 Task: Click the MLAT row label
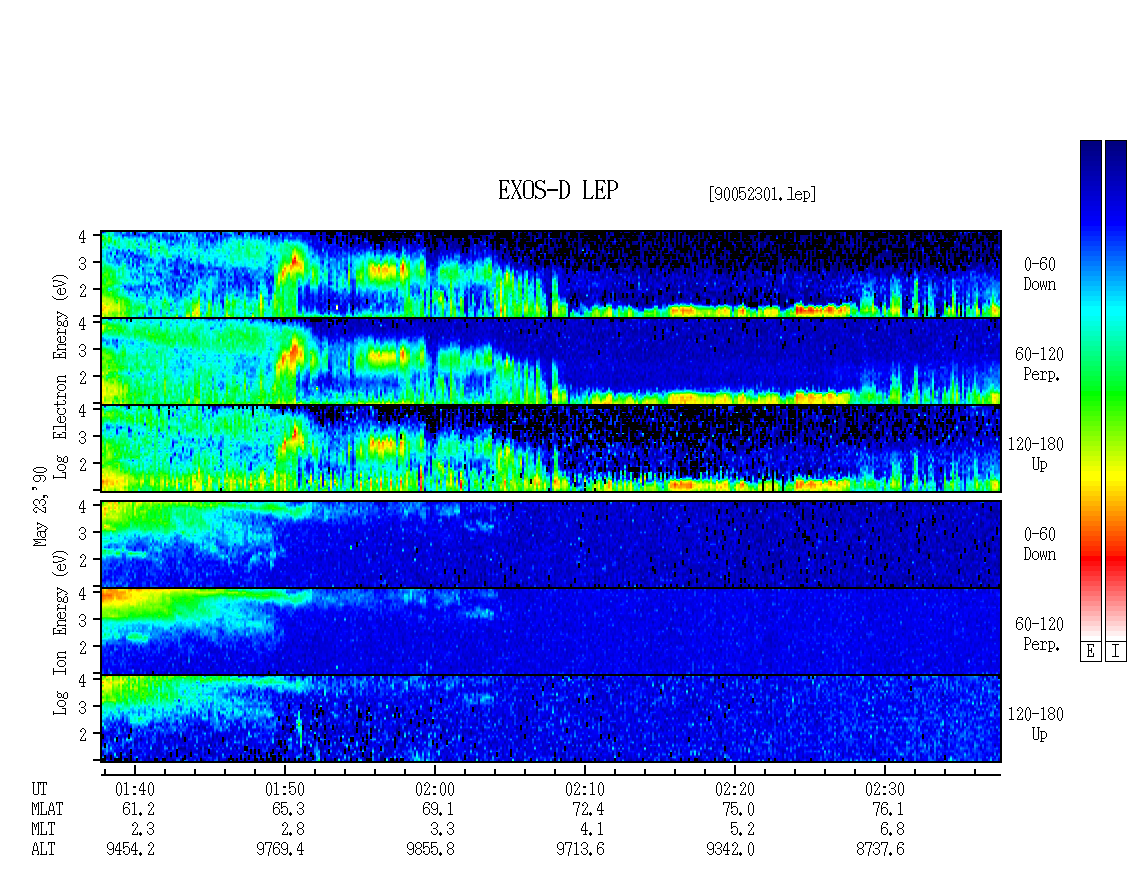pos(47,809)
